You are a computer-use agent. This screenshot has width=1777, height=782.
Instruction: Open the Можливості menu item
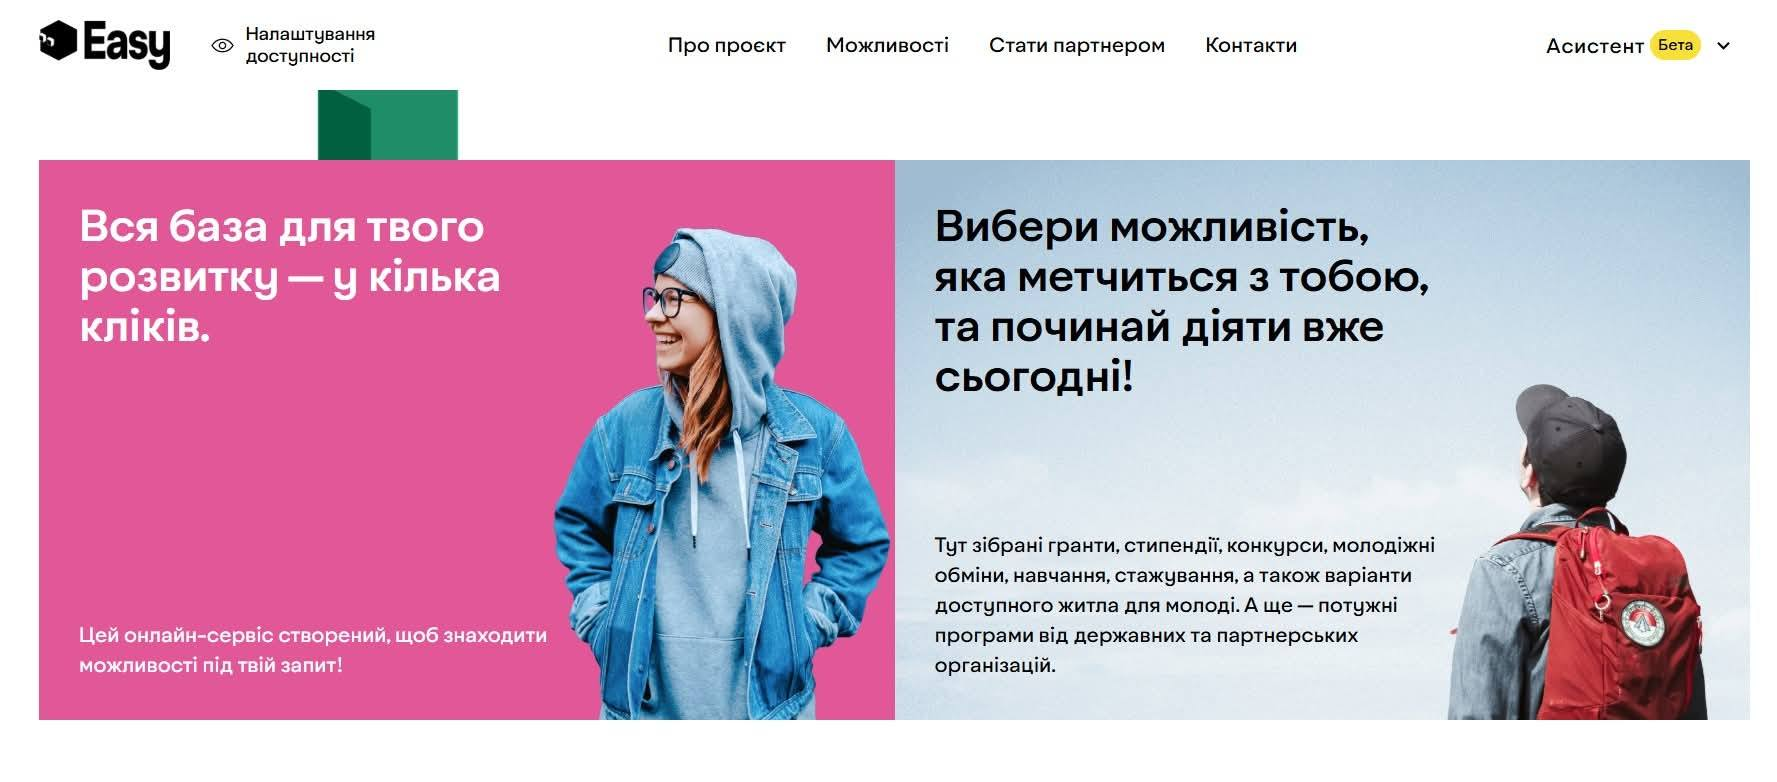click(x=887, y=45)
